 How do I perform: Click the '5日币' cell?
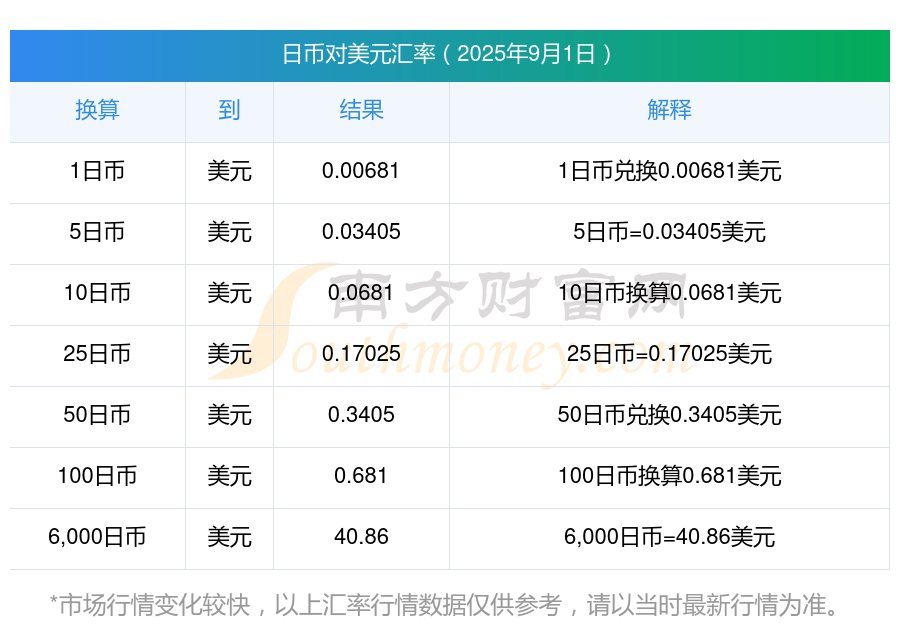click(x=98, y=232)
